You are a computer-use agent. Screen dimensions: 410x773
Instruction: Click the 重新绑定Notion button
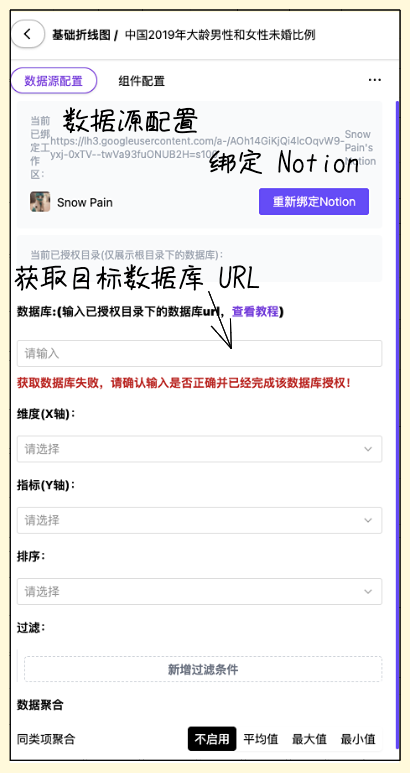tap(314, 202)
